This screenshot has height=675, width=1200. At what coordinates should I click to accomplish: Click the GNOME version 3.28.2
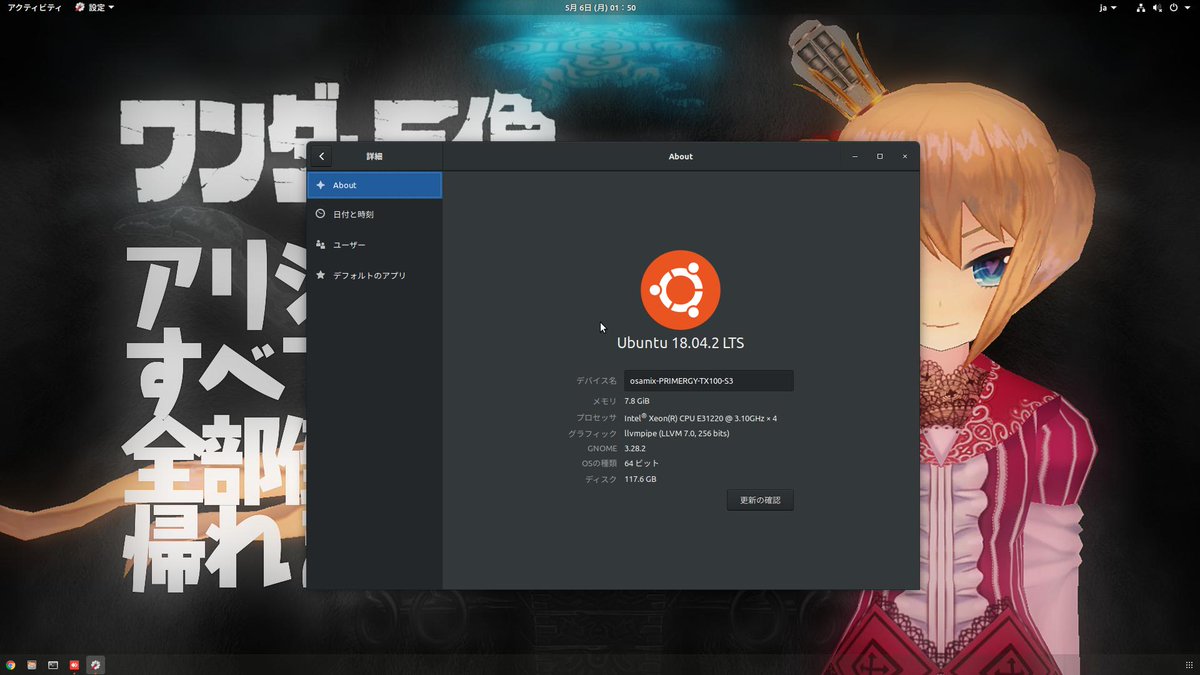(635, 448)
